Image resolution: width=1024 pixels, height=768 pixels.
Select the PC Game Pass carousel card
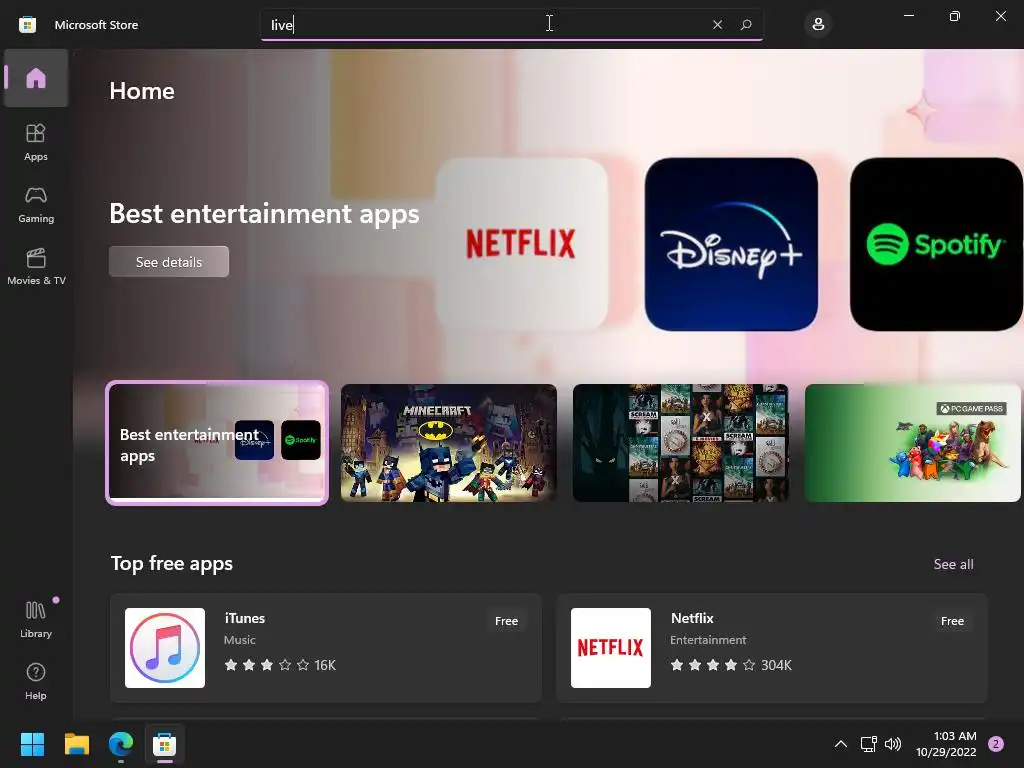click(912, 443)
